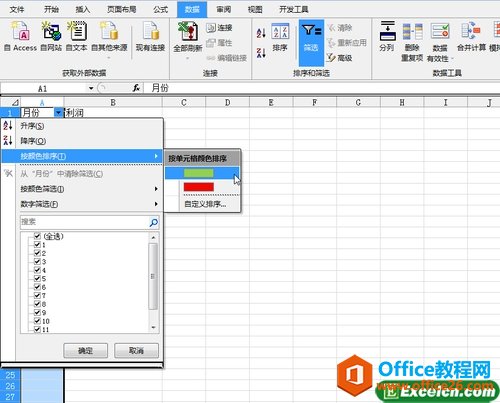Uncheck filter value 4 checkbox
Image resolution: width=500 pixels, height=403 pixels.
37,270
